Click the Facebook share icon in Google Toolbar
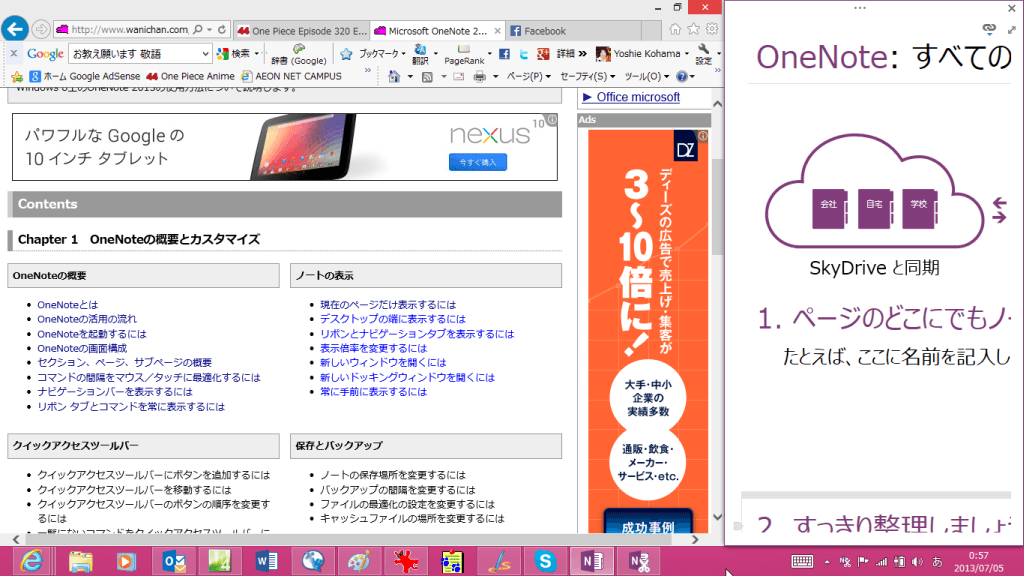This screenshot has height=576, width=1024. click(504, 54)
